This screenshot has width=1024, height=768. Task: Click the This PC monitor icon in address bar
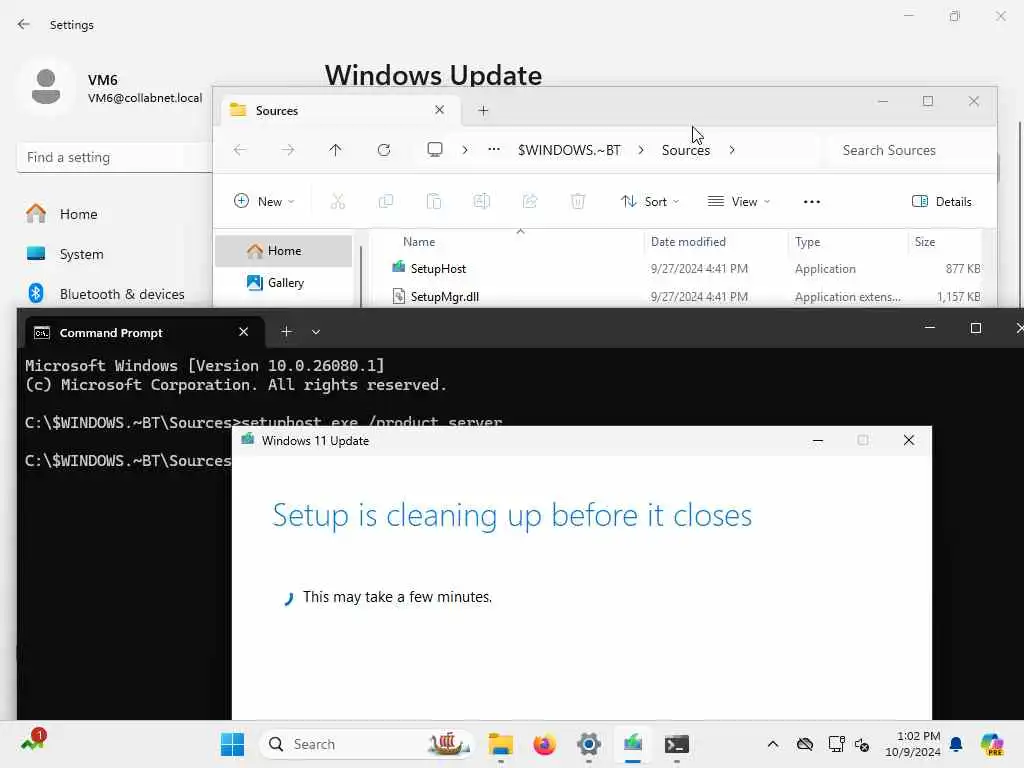[435, 150]
